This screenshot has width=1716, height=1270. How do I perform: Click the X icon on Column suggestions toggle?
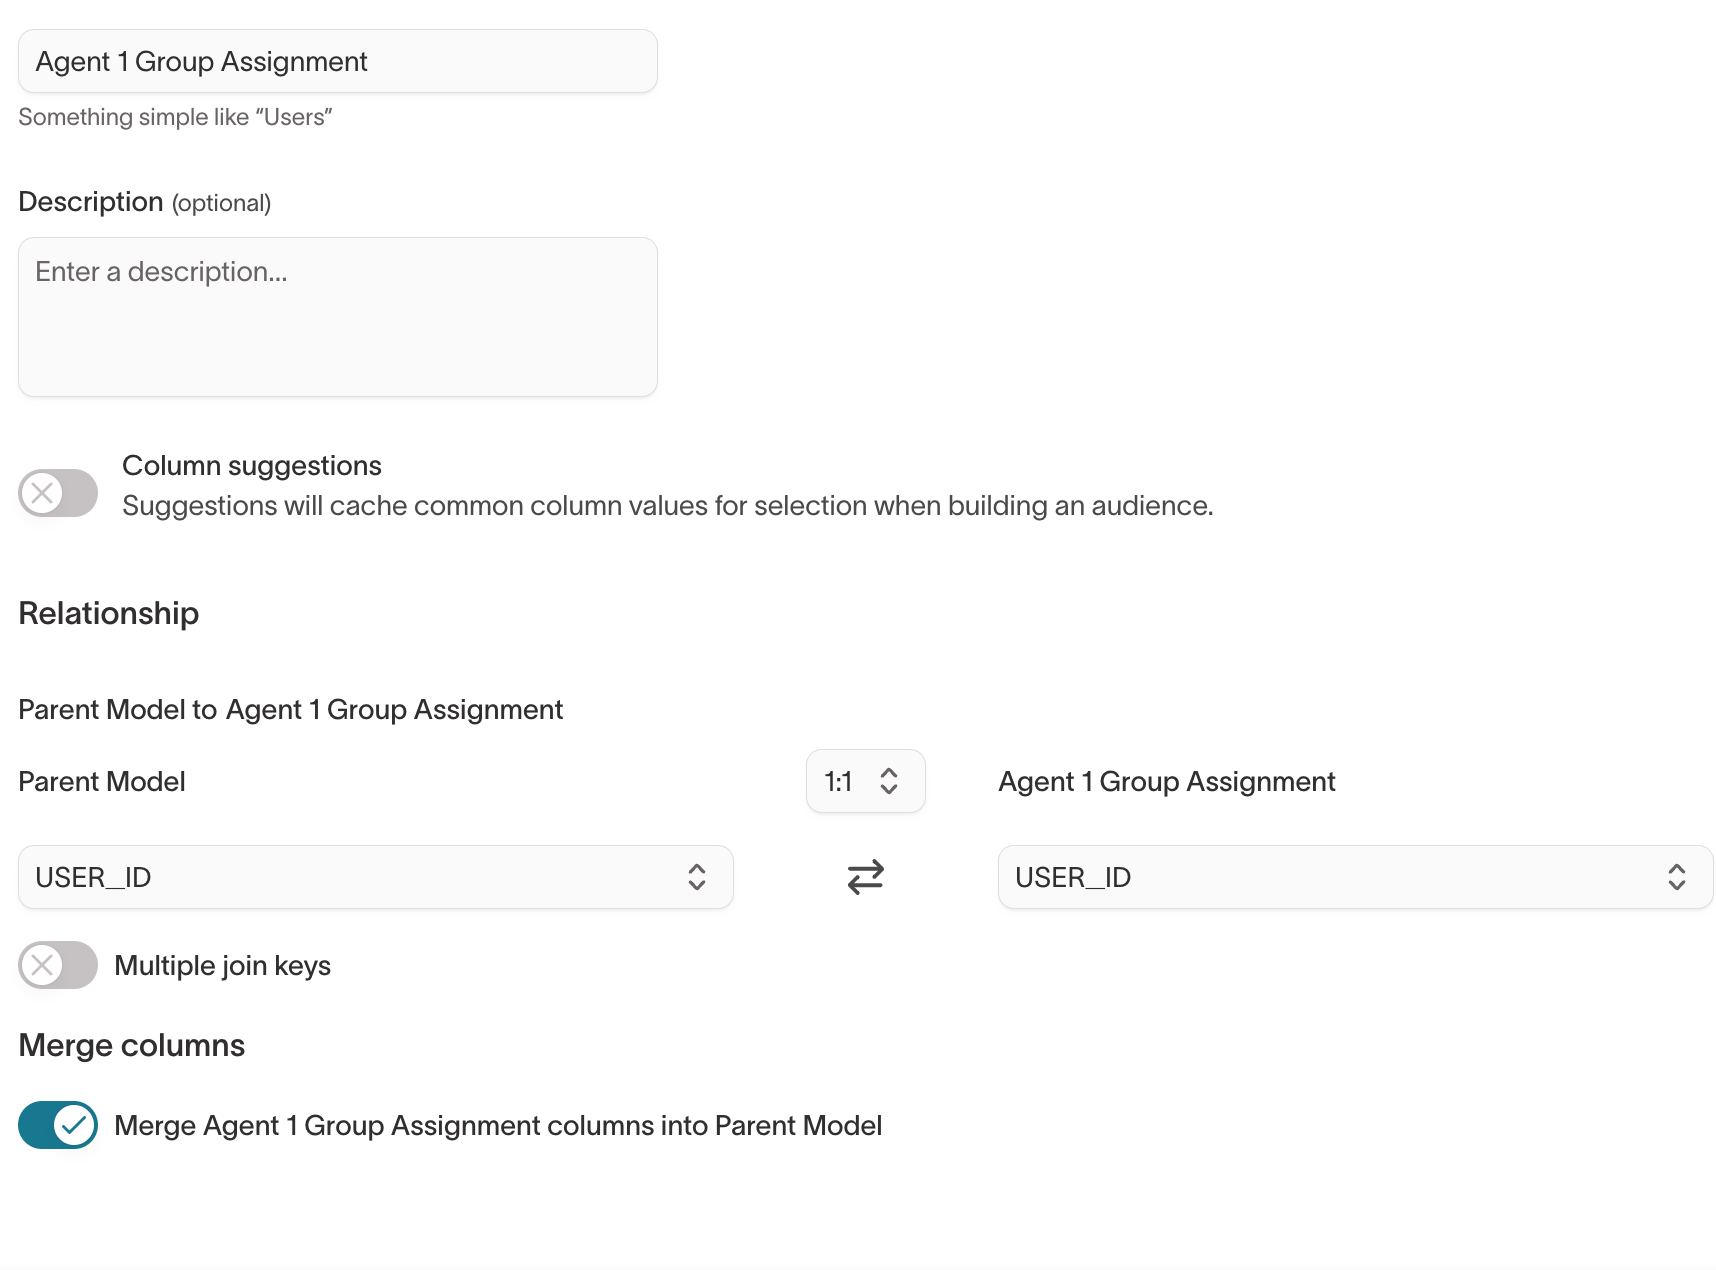(40, 492)
